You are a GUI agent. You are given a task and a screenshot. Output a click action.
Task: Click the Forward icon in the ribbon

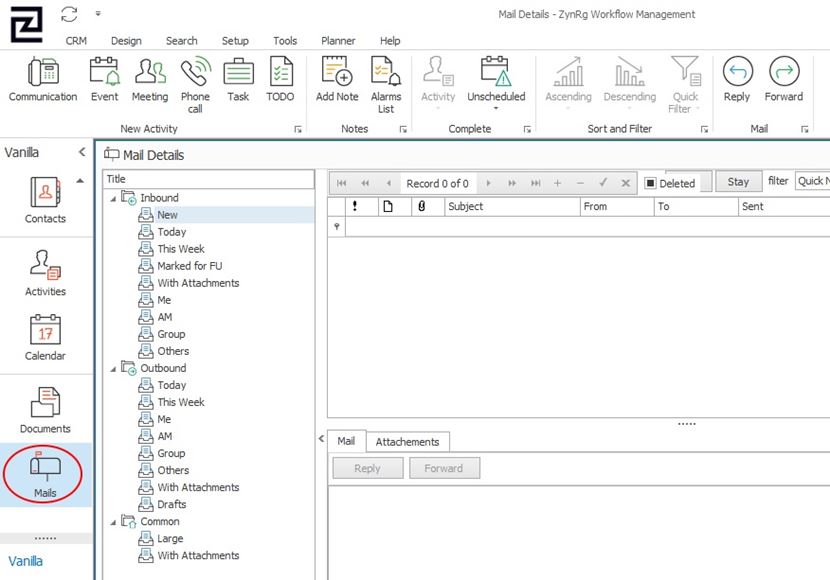[783, 79]
